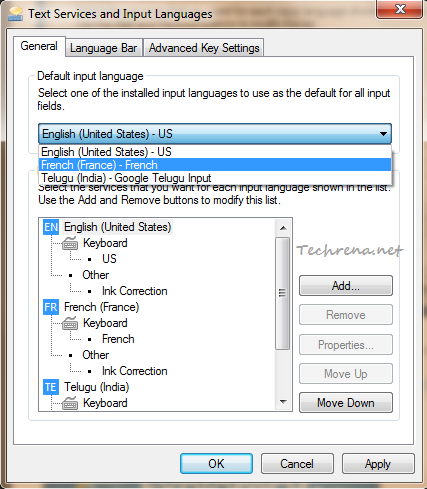427x489 pixels.
Task: Click the Move Down button
Action: [346, 403]
